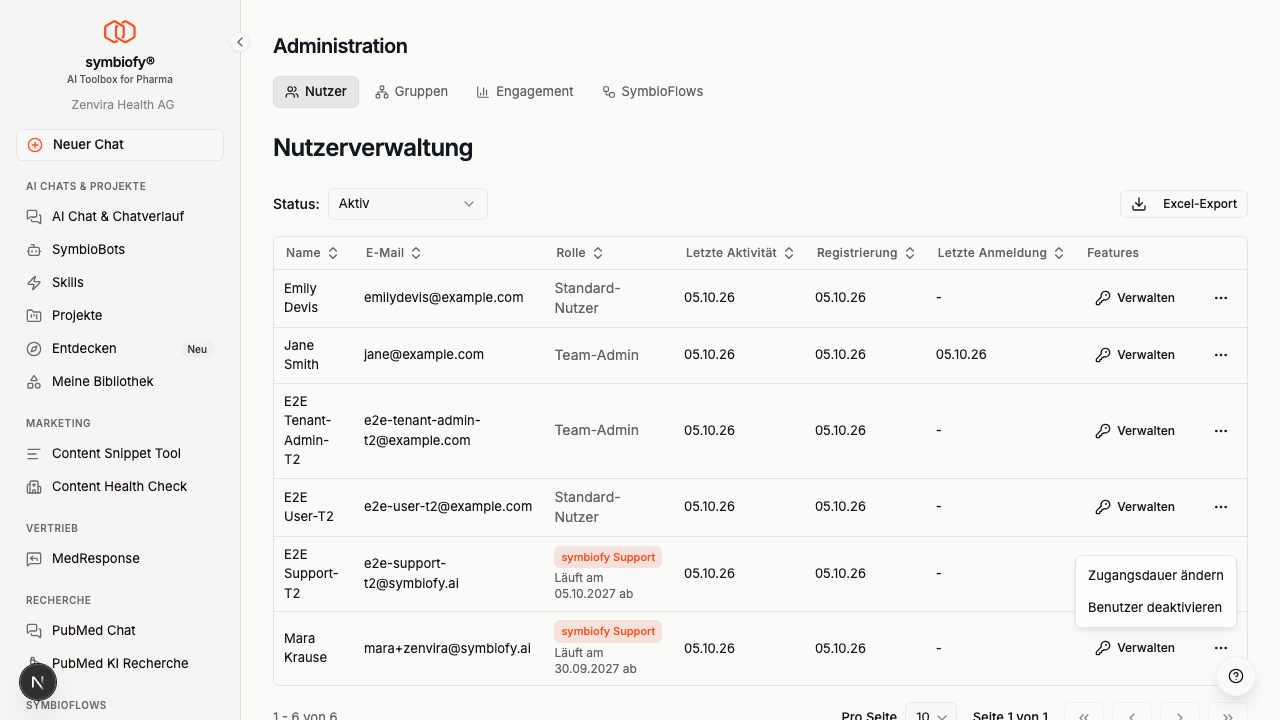Click Verwalten for Jane Smith
Viewport: 1280px width, 720px height.
(x=1135, y=355)
